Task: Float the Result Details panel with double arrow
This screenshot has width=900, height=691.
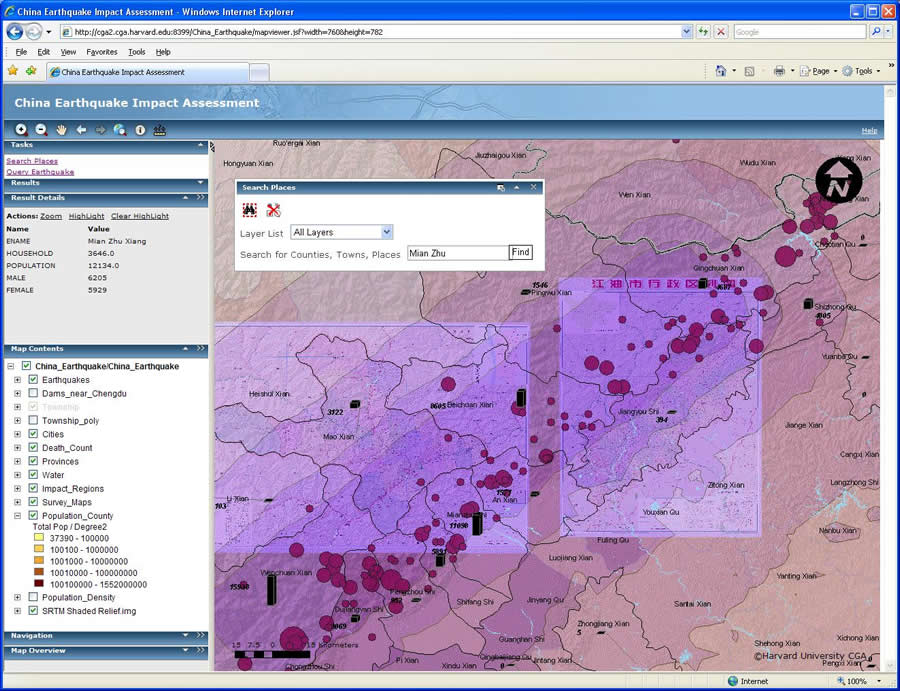Action: pos(200,197)
